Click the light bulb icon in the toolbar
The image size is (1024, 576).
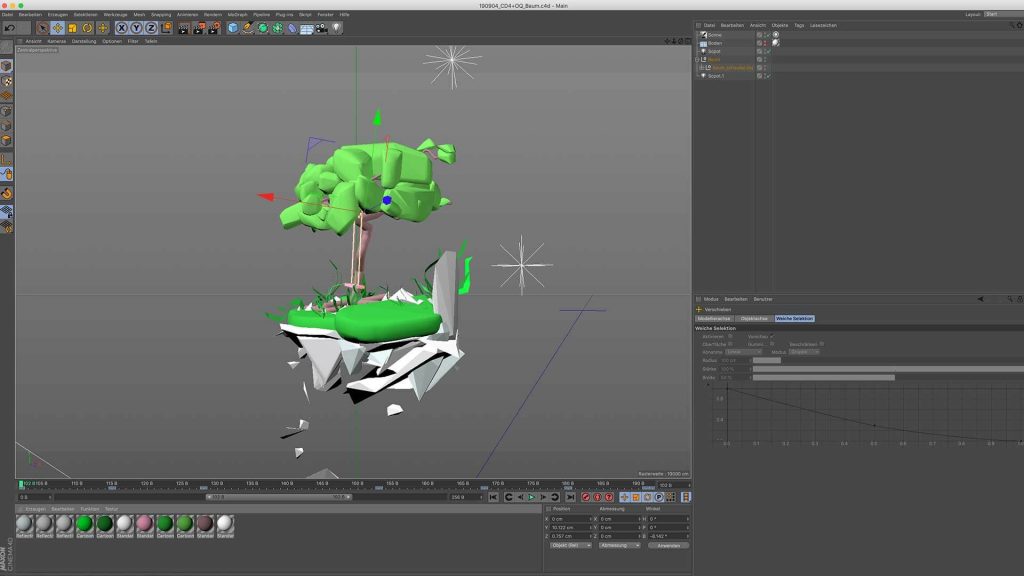(336, 30)
